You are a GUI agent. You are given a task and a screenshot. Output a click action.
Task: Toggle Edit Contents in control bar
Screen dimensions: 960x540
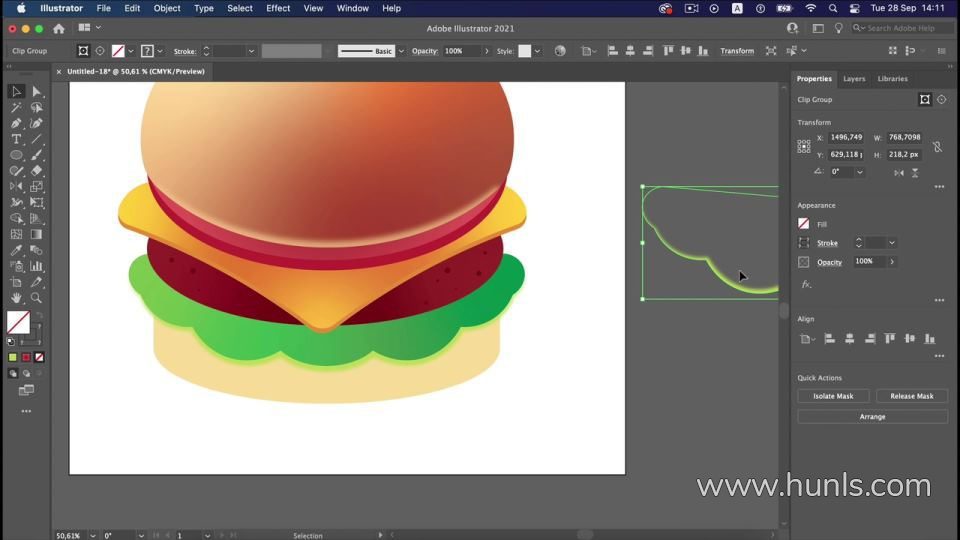tap(100, 51)
